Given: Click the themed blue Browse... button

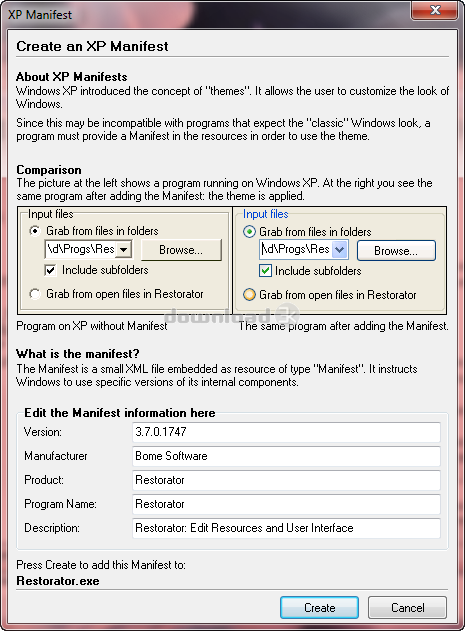Looking at the screenshot, I should click(x=396, y=251).
